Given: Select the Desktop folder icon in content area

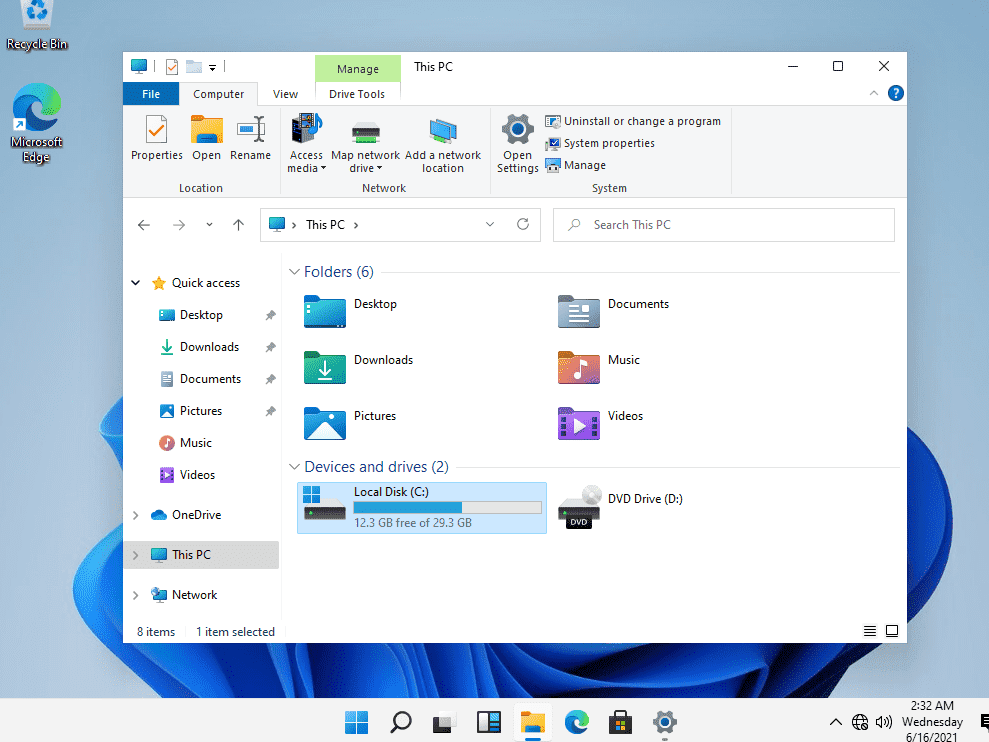Looking at the screenshot, I should [x=325, y=311].
